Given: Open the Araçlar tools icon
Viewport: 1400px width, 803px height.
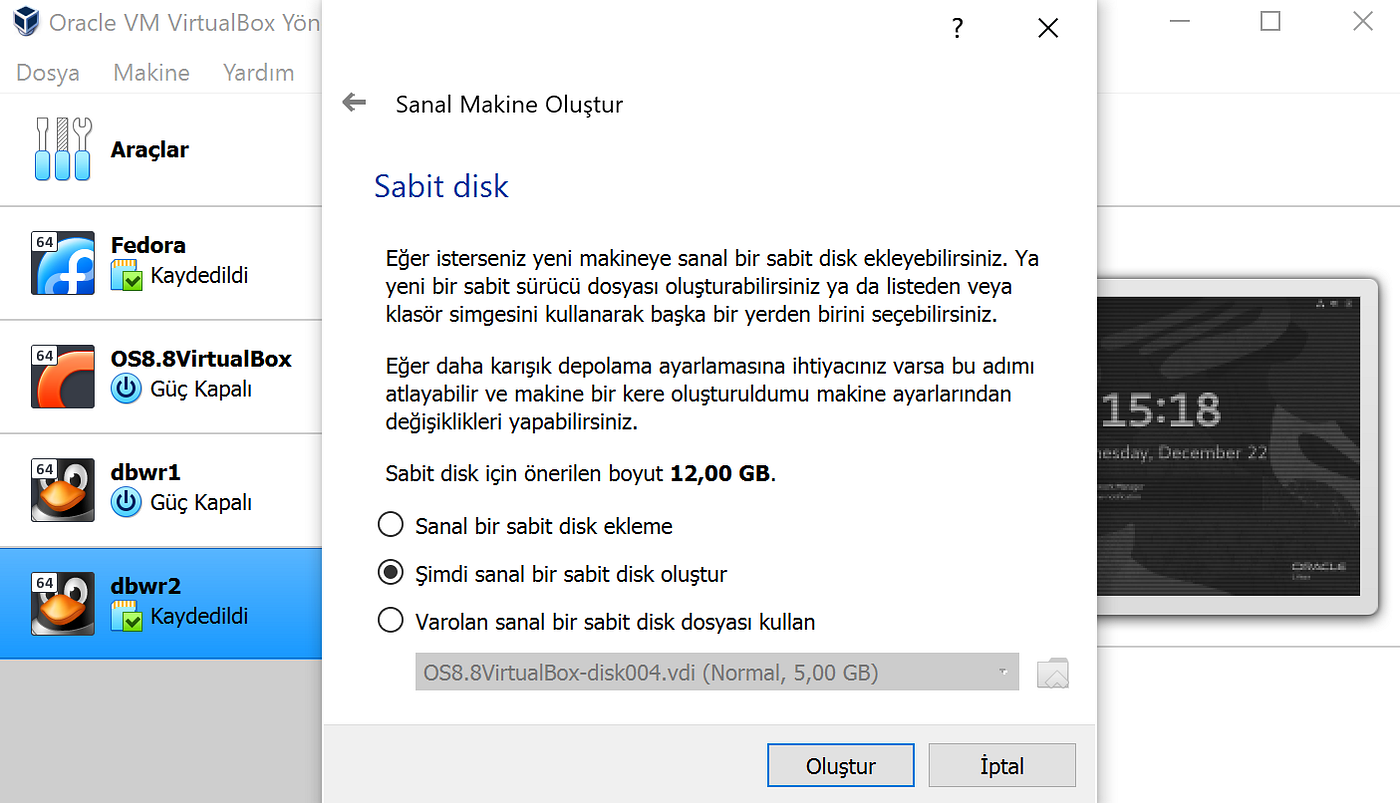Looking at the screenshot, I should (63, 149).
